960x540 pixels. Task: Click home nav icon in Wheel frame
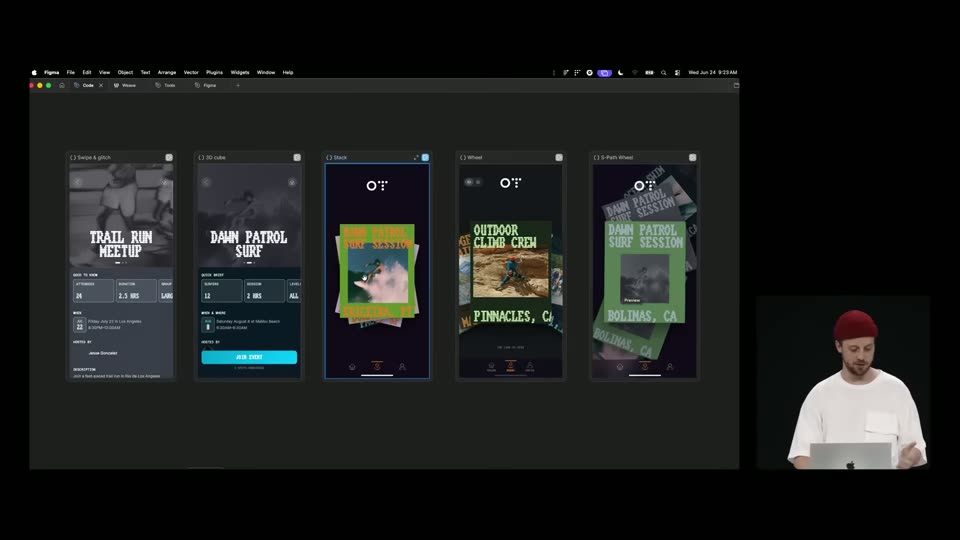pos(491,366)
